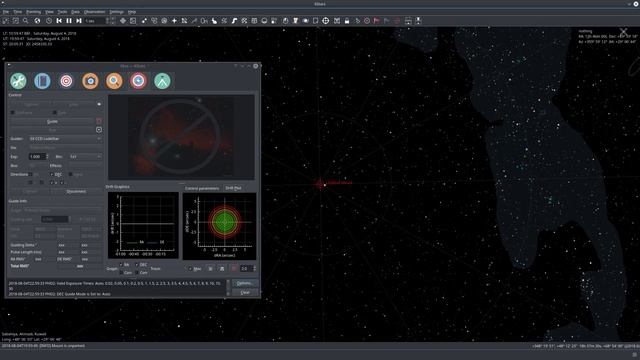The height and width of the screenshot is (360, 640).
Task: Step time backward in KStars toolbar
Action: click(x=59, y=20)
